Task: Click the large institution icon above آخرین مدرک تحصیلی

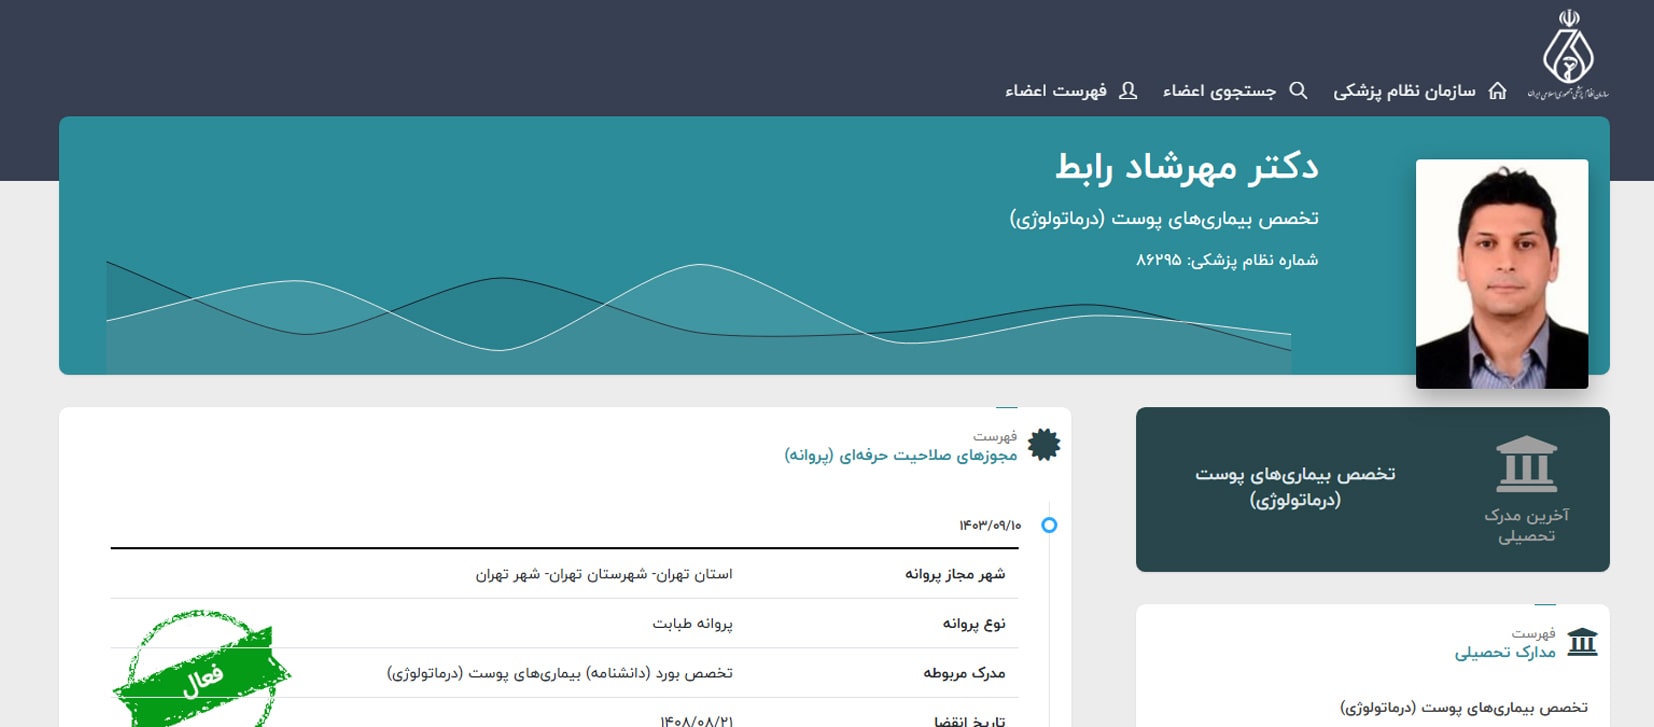Action: (x=1526, y=465)
